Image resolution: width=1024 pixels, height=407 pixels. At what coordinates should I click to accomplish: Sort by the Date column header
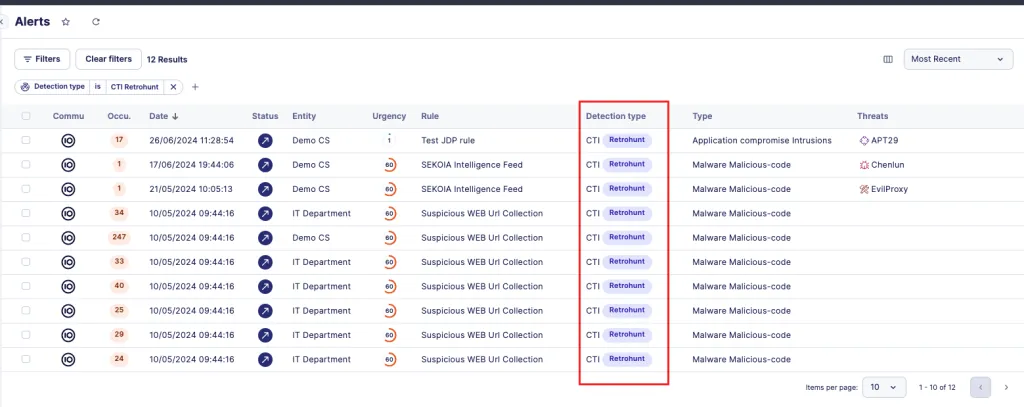[164, 116]
